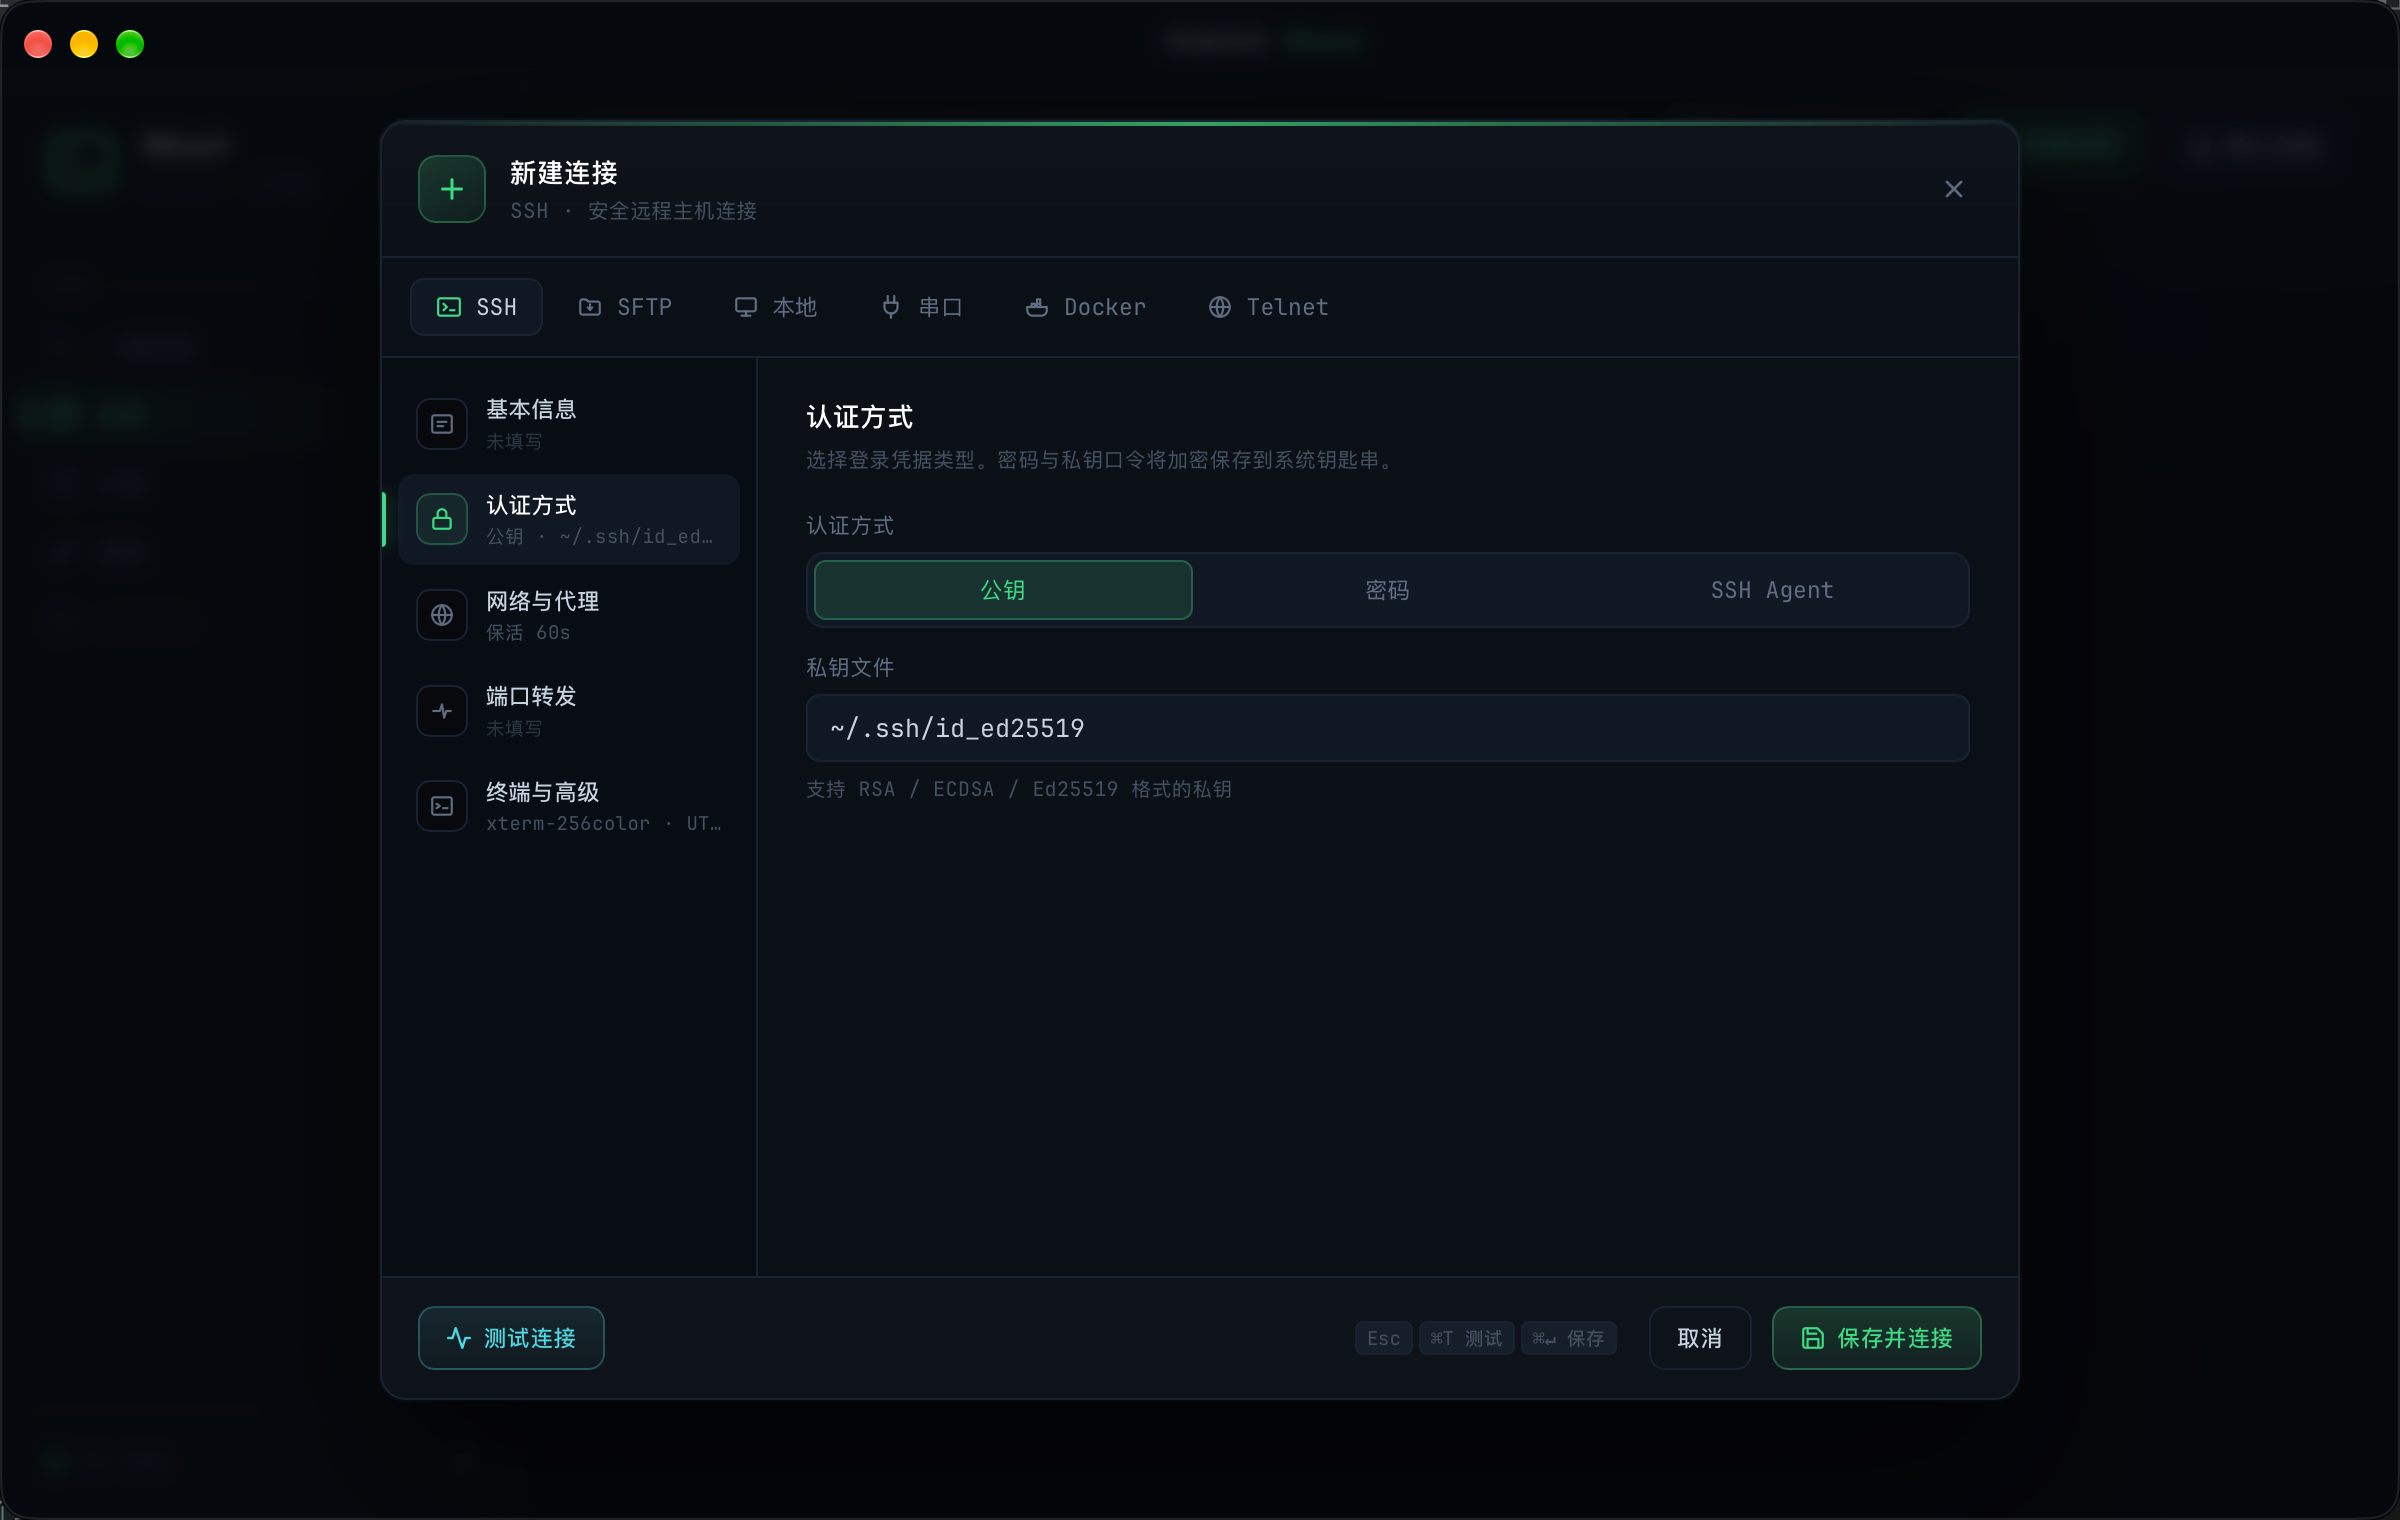2400x1520 pixels.
Task: Click the green plus new-connection icon
Action: (x=451, y=189)
